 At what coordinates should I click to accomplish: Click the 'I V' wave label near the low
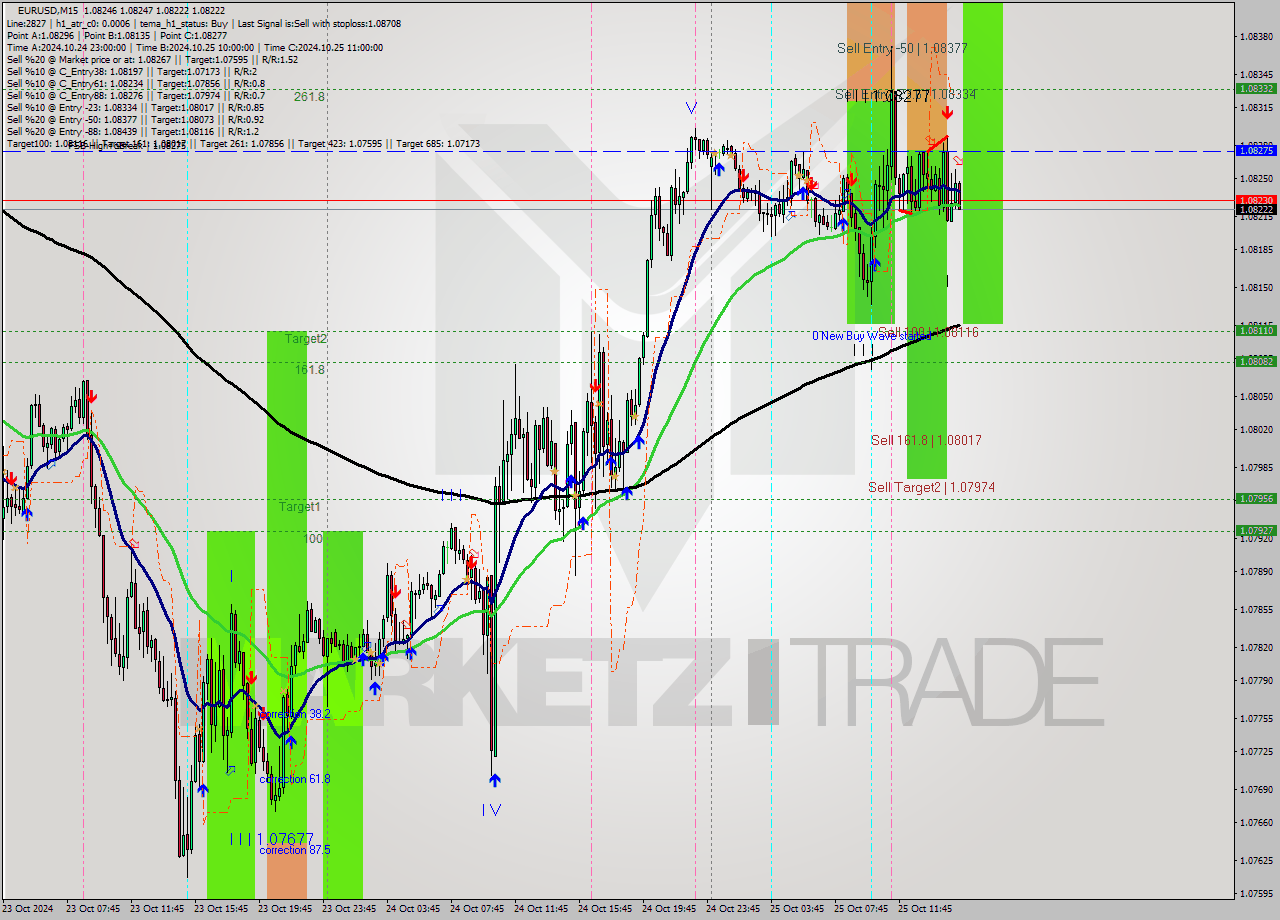click(x=490, y=810)
